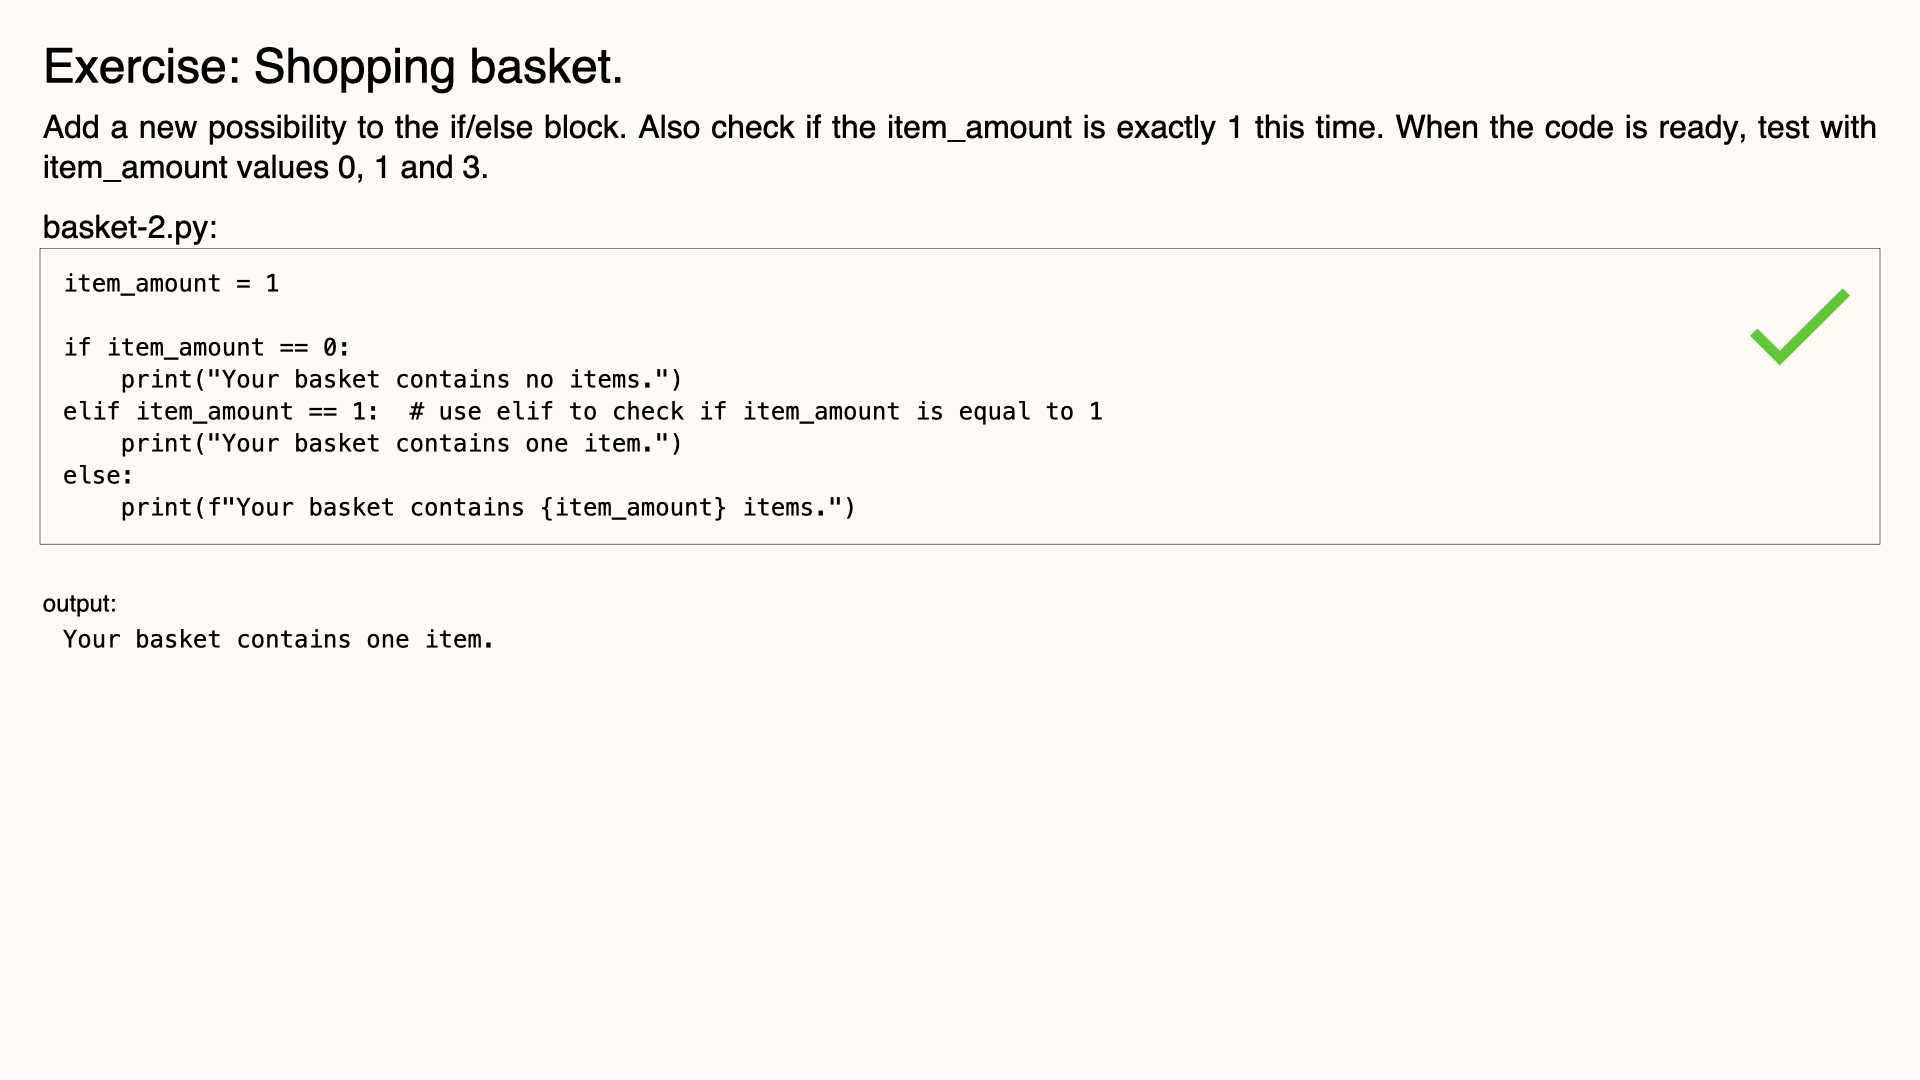This screenshot has width=1920, height=1080.
Task: Click the 'contains one item' print line
Action: pos(401,444)
